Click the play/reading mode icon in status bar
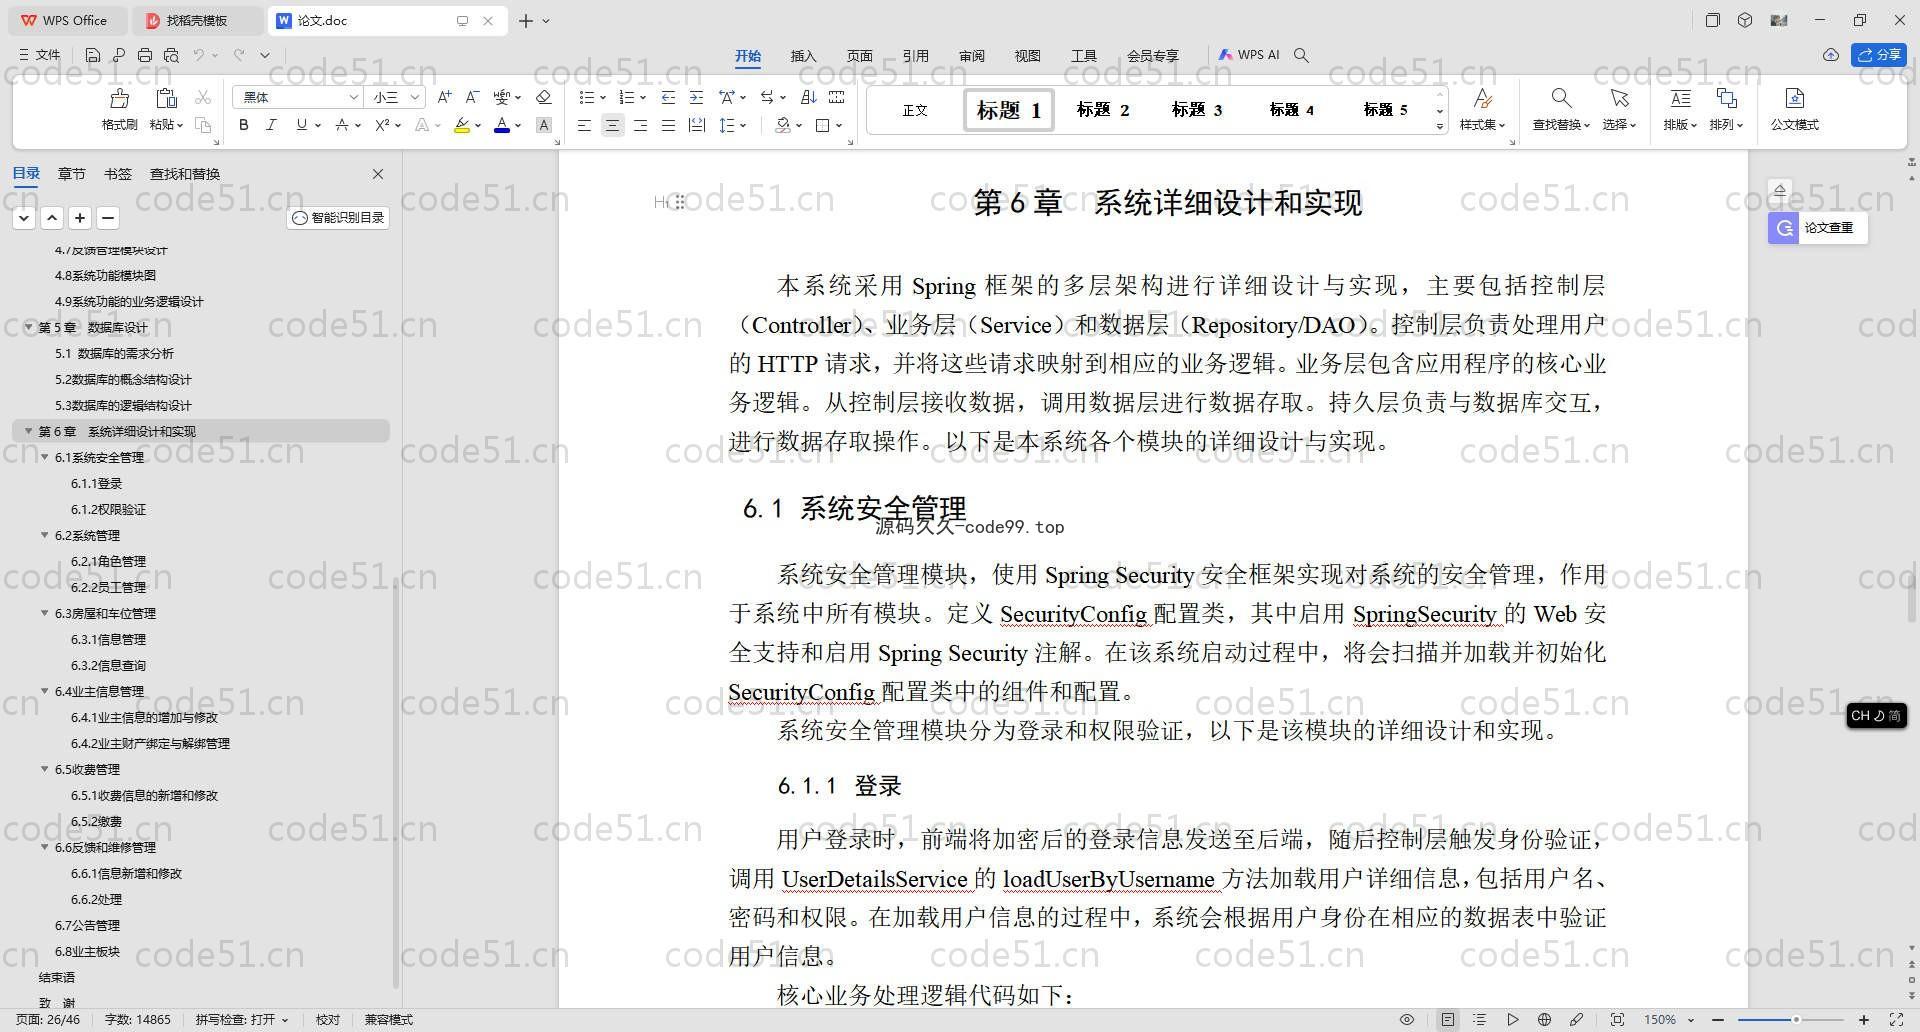Image resolution: width=1920 pixels, height=1032 pixels. click(1512, 1020)
